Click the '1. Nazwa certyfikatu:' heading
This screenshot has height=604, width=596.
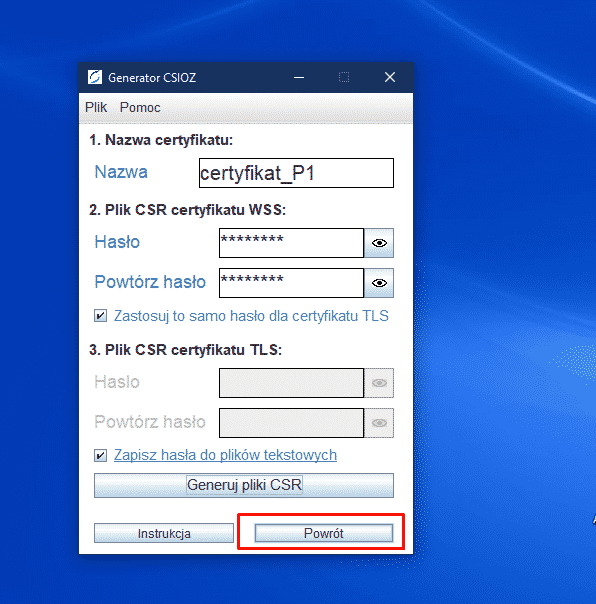click(x=161, y=140)
